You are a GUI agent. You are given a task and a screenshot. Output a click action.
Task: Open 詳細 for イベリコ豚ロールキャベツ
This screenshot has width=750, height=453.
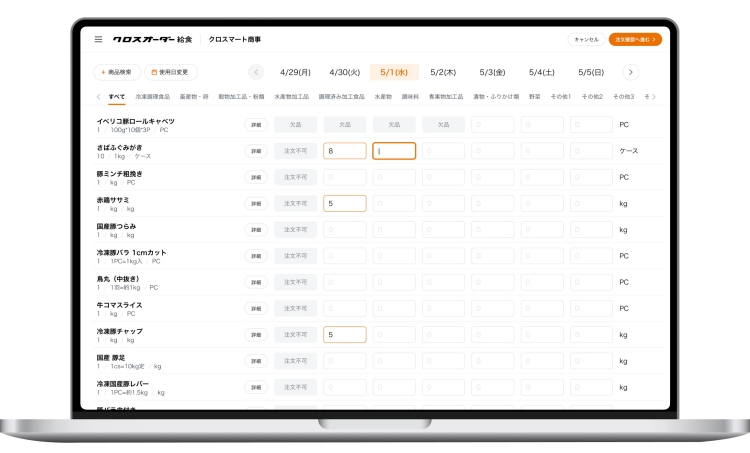coord(256,125)
